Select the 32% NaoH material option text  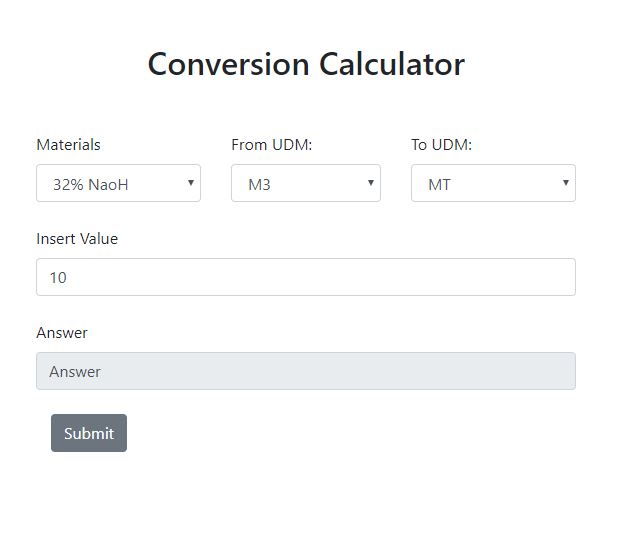pos(91,184)
